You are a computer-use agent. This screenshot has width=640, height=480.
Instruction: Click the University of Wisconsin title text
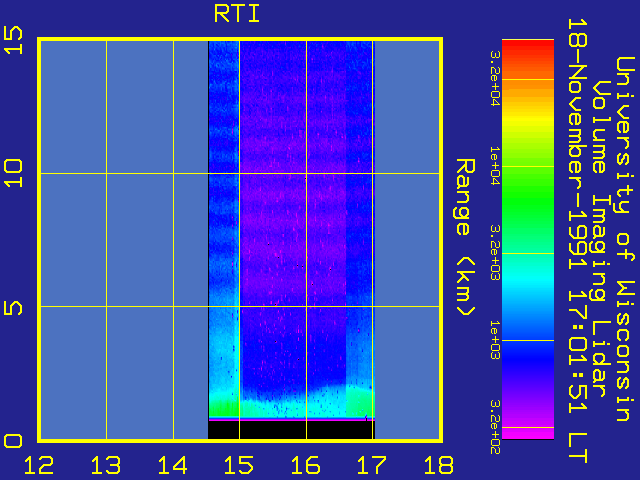tap(625, 239)
